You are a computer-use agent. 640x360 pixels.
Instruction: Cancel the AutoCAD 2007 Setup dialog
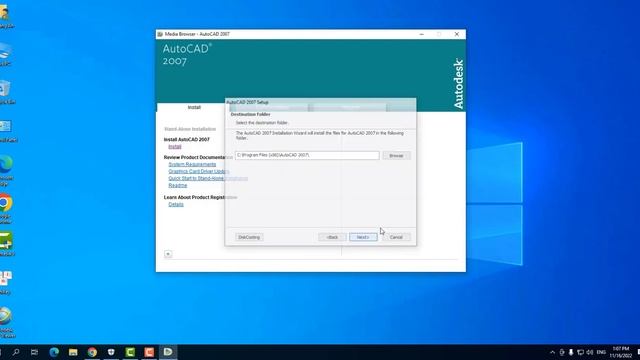click(396, 237)
